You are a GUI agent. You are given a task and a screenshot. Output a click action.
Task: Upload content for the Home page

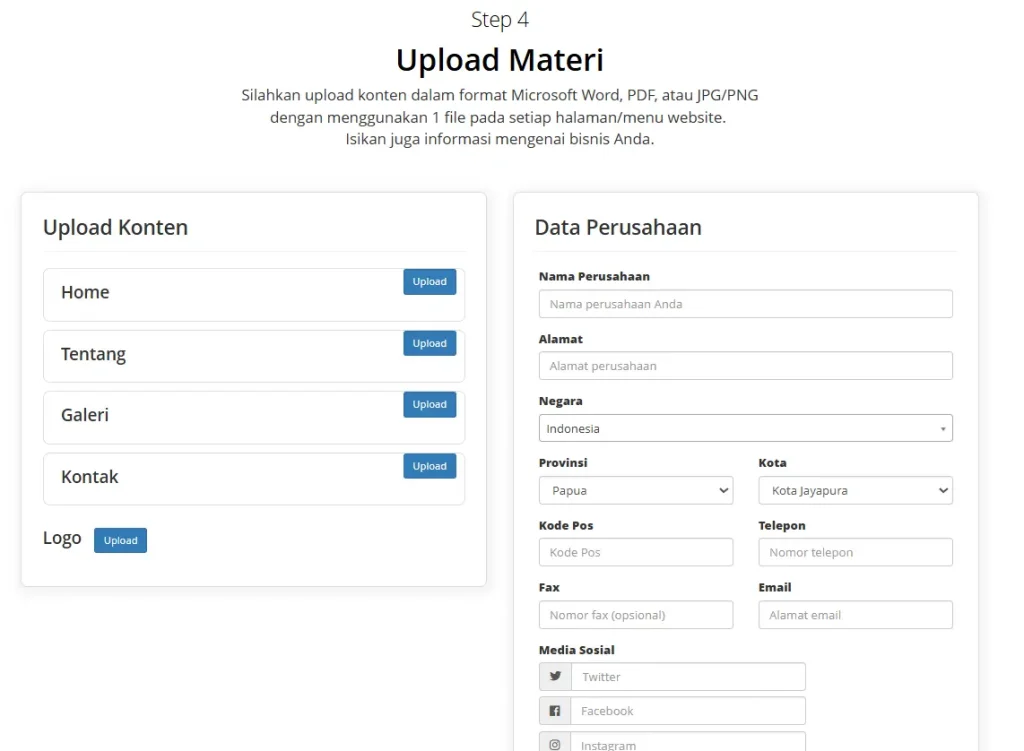[x=430, y=281]
